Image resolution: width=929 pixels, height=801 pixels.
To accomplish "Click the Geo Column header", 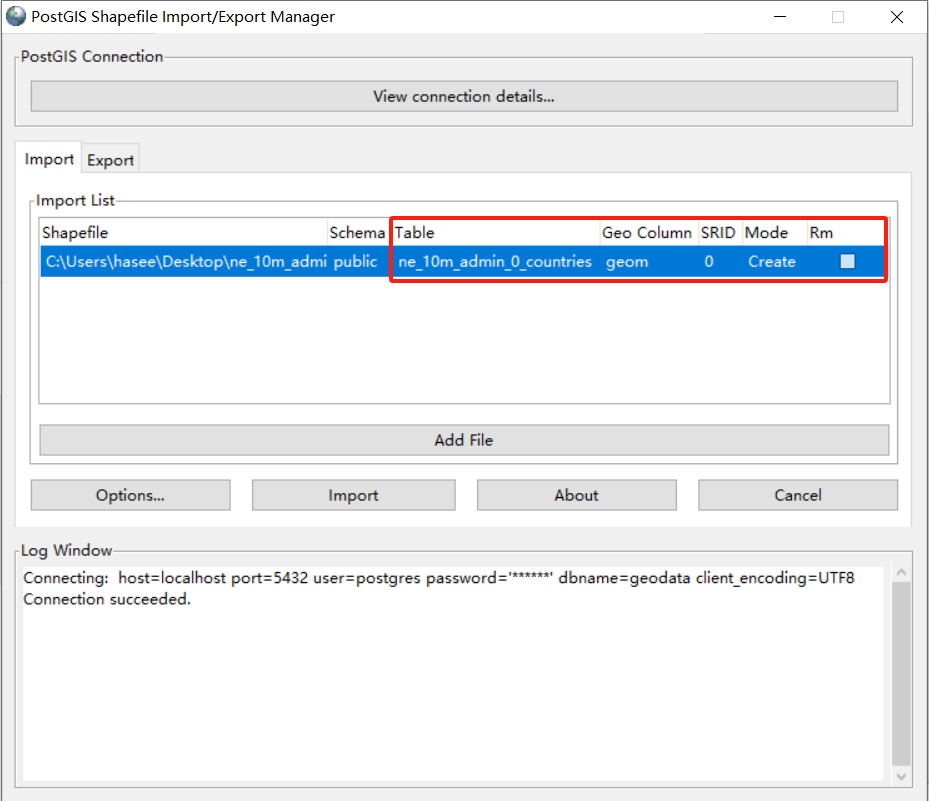I will click(647, 232).
